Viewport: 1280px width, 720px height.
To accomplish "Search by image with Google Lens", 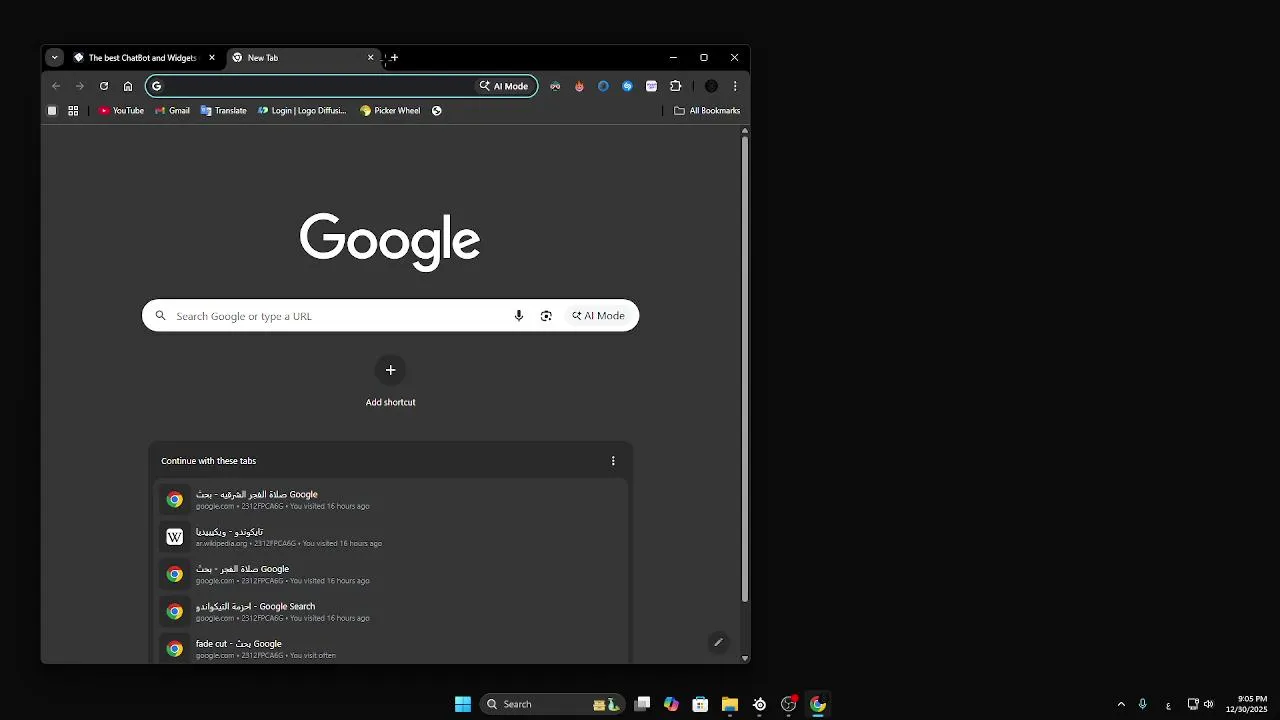I will click(546, 316).
